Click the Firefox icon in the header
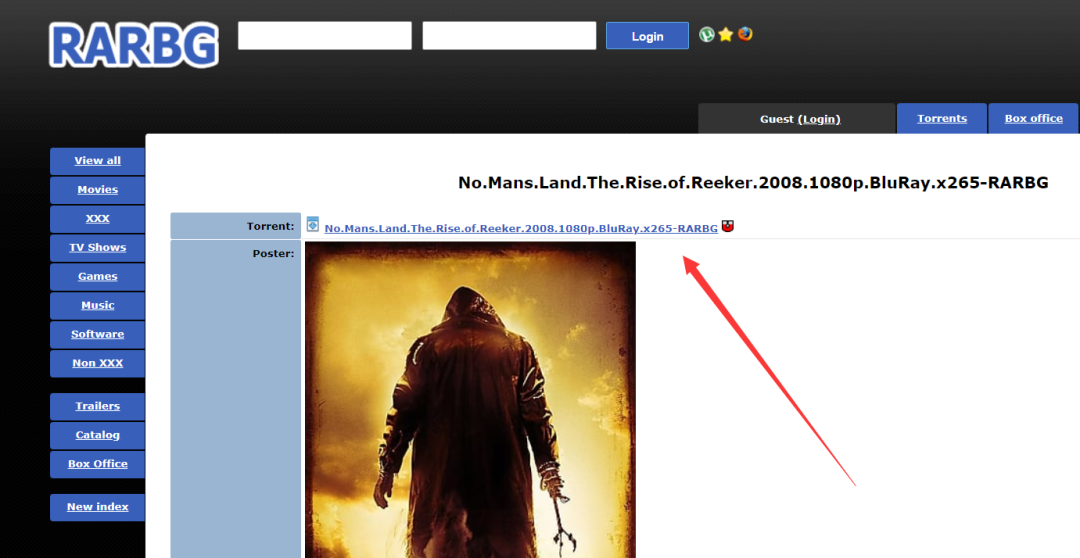 pyautogui.click(x=745, y=34)
